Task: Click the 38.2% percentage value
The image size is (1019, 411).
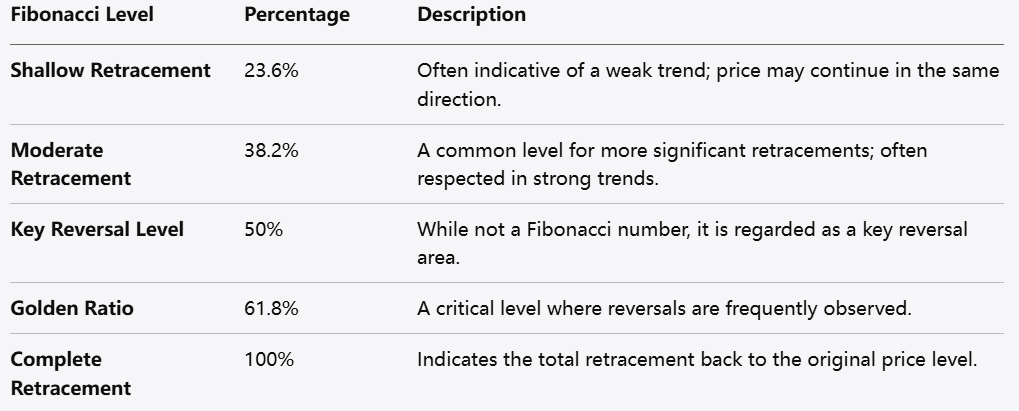Action: [x=271, y=150]
